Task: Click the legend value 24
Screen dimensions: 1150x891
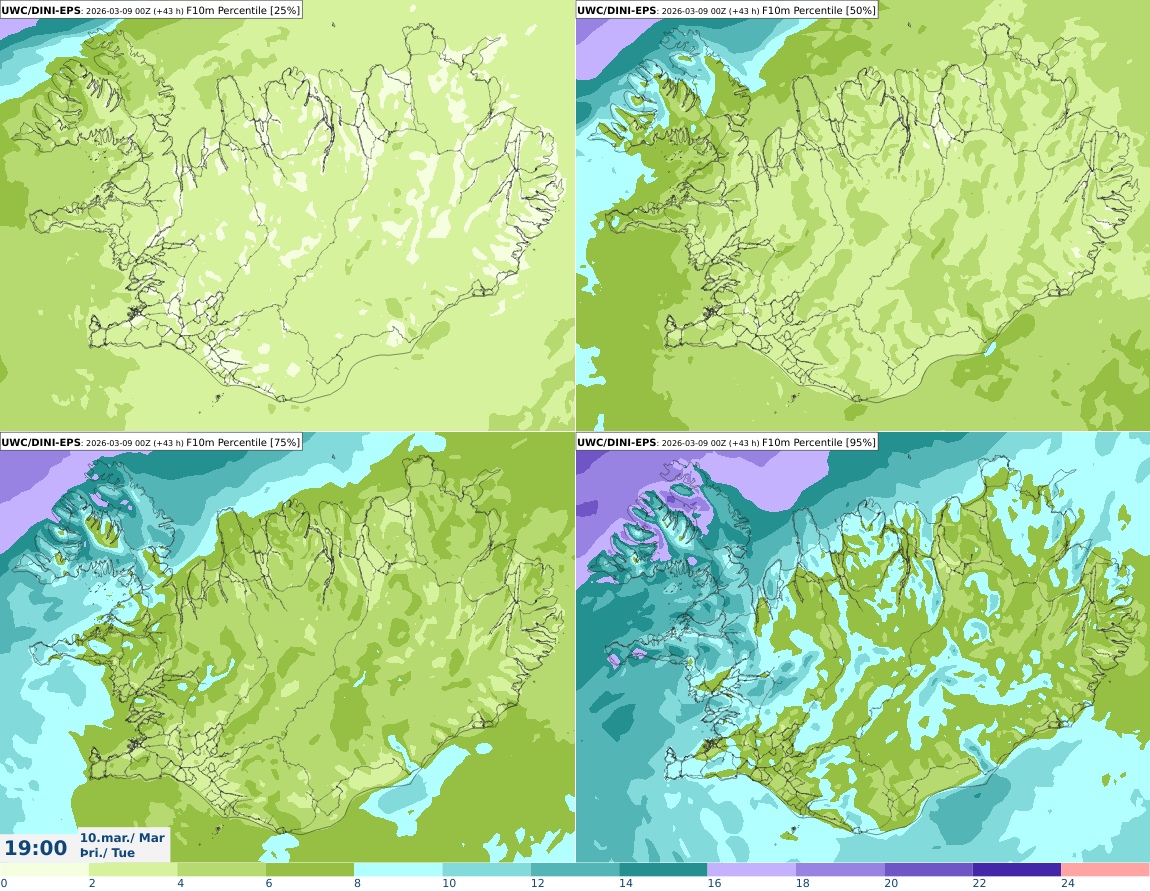Action: point(1068,883)
